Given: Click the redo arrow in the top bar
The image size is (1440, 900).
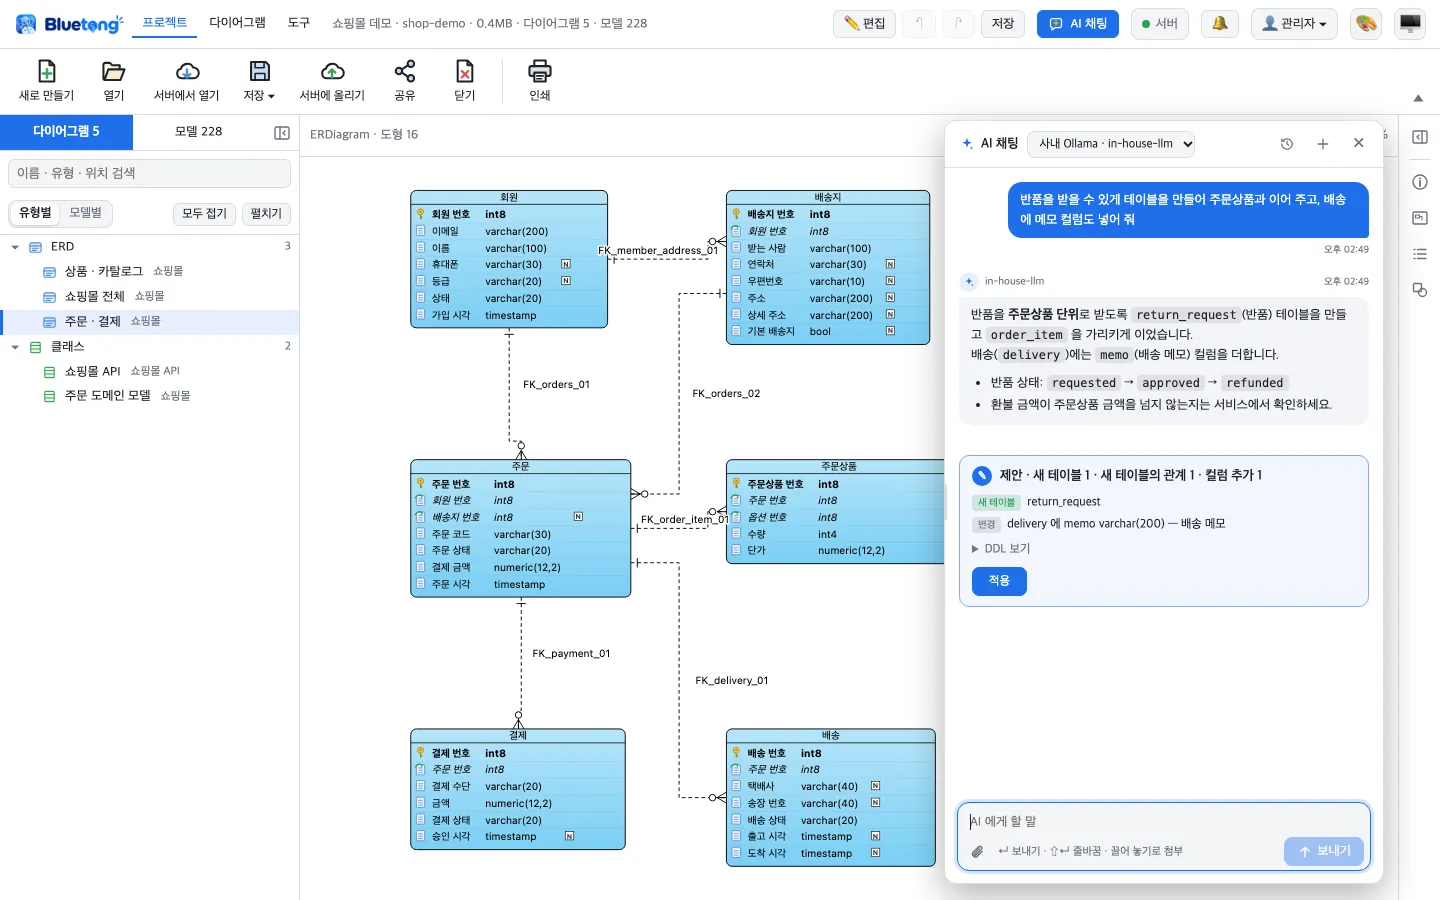Looking at the screenshot, I should 959,23.
